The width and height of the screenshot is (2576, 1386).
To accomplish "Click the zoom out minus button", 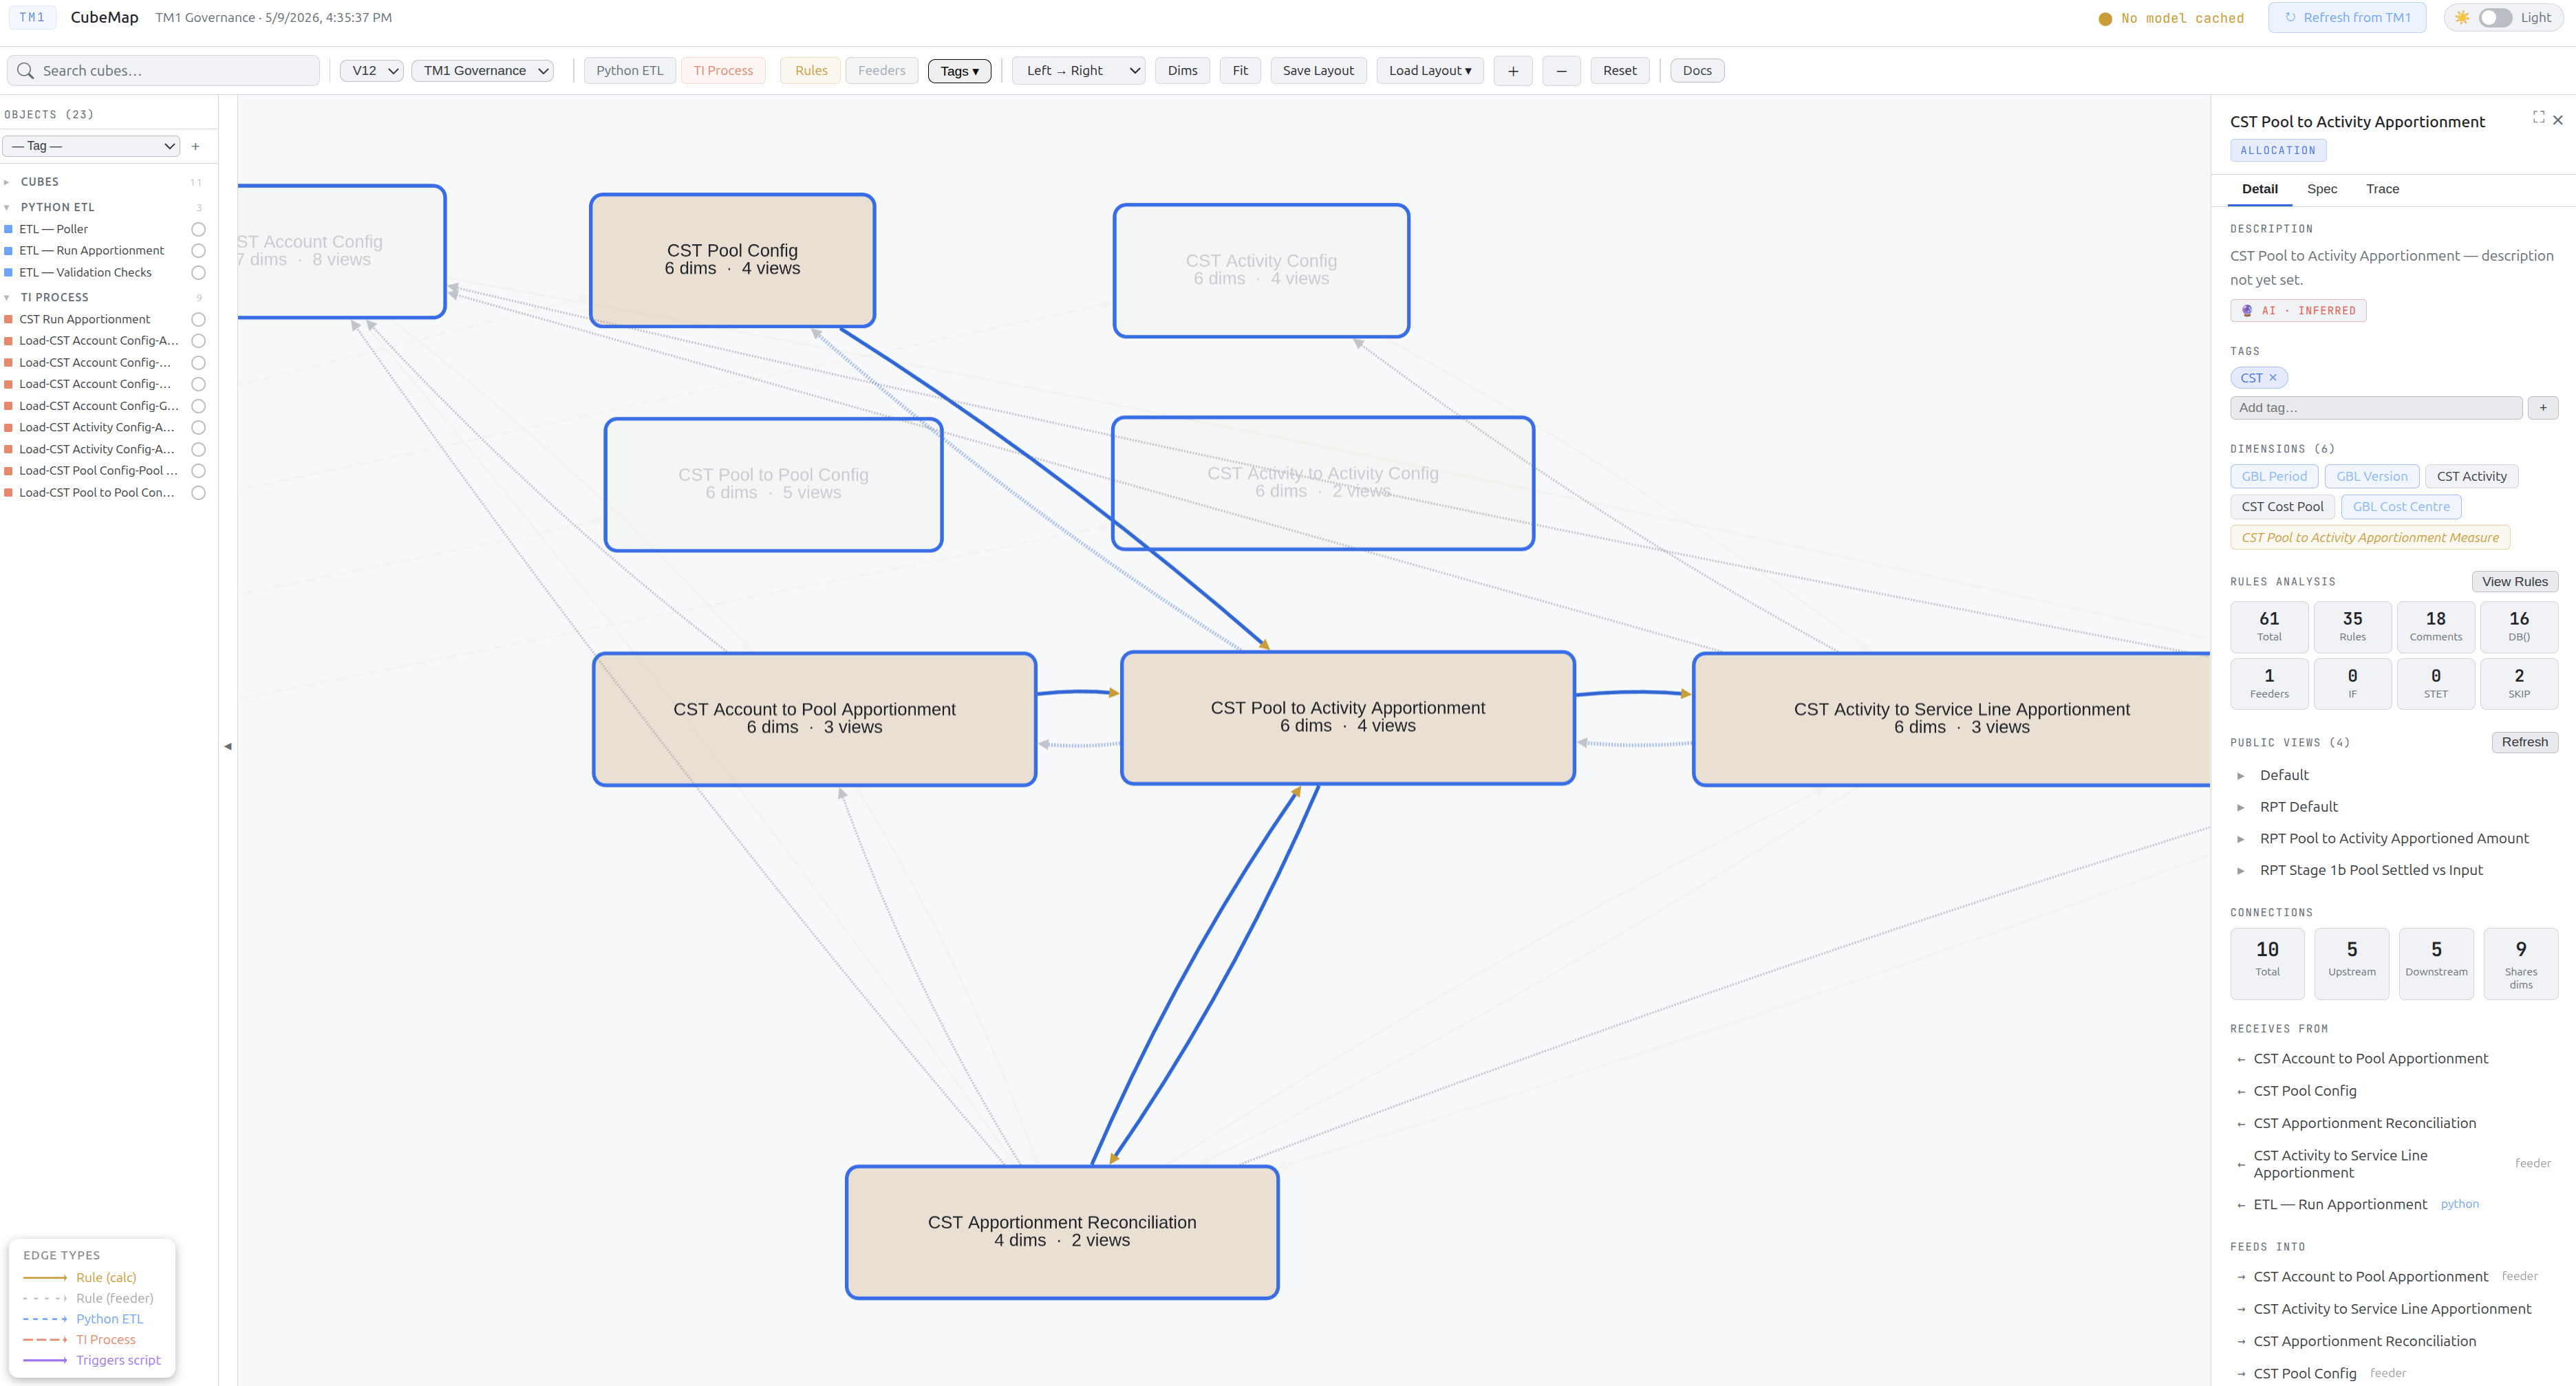I will pos(1561,71).
